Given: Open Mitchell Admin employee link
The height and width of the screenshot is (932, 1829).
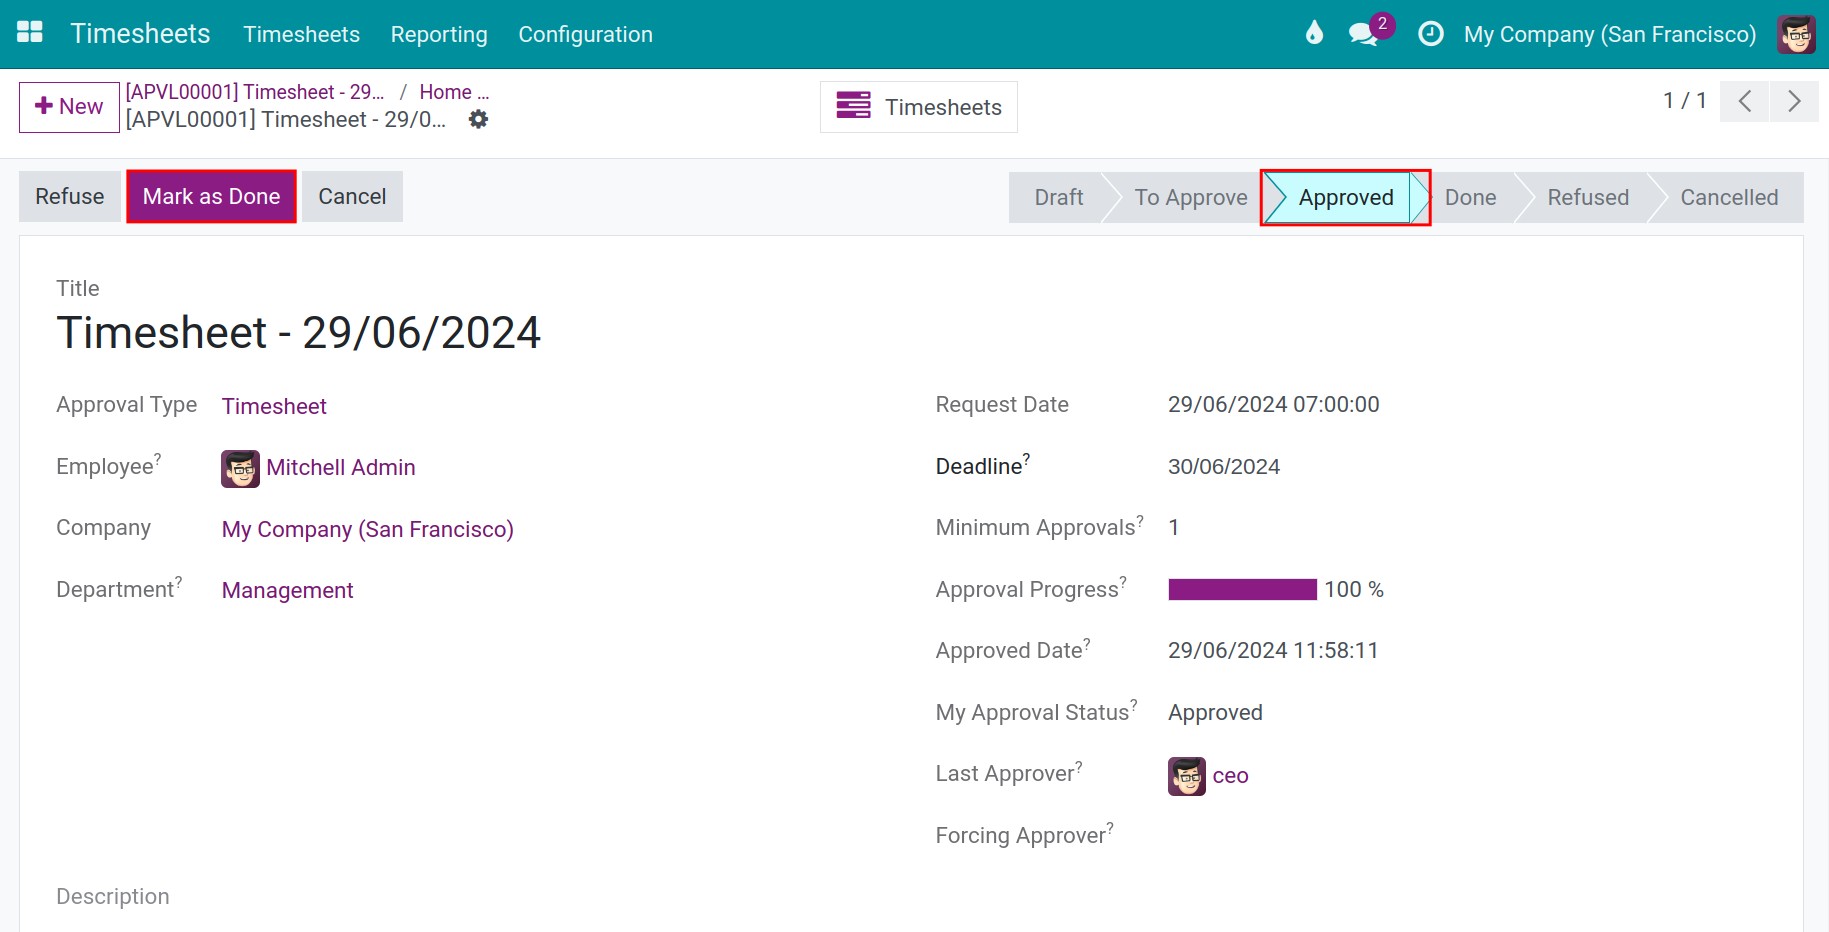Looking at the screenshot, I should 340,467.
